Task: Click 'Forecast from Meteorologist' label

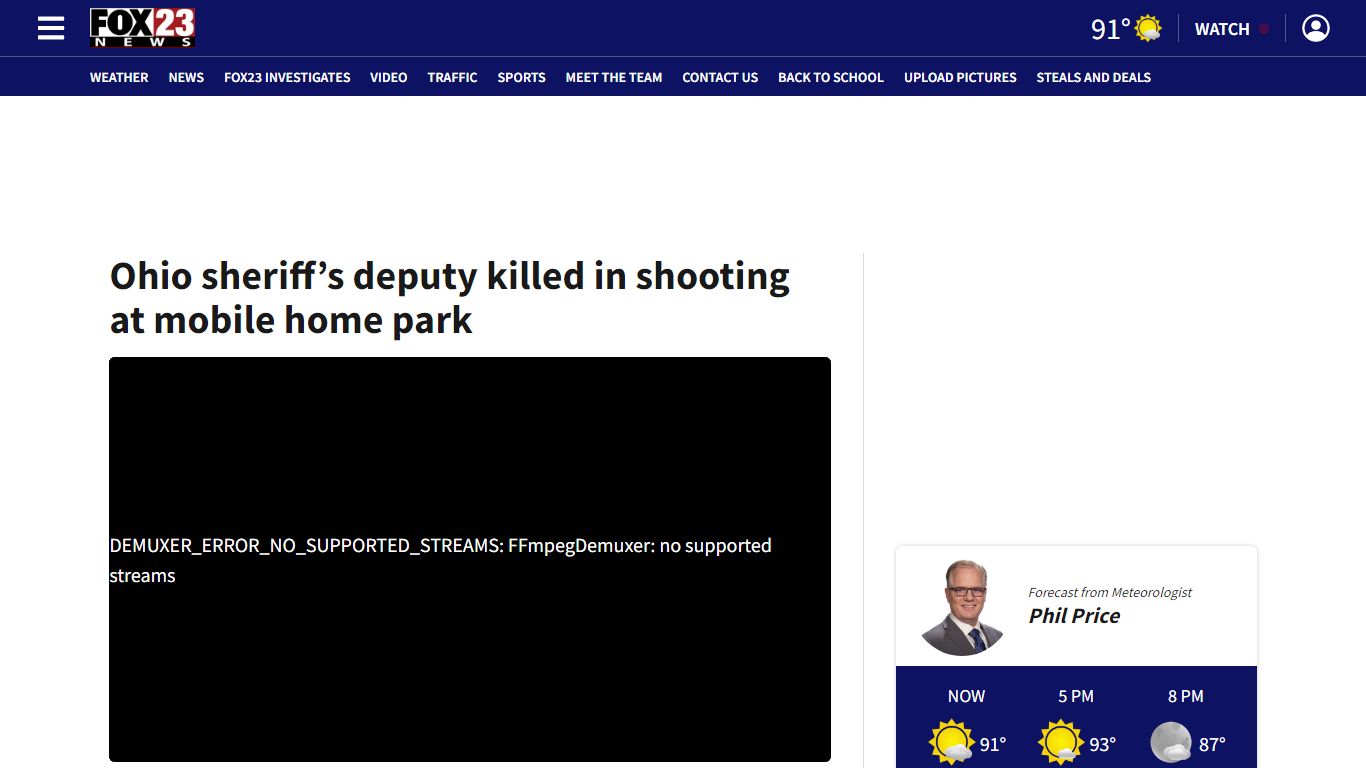Action: point(1110,592)
